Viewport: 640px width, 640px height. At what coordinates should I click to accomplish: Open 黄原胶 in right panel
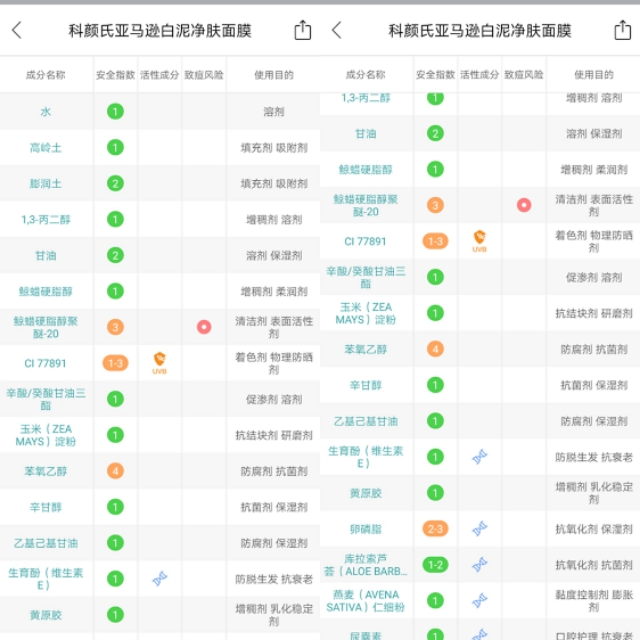tap(366, 493)
